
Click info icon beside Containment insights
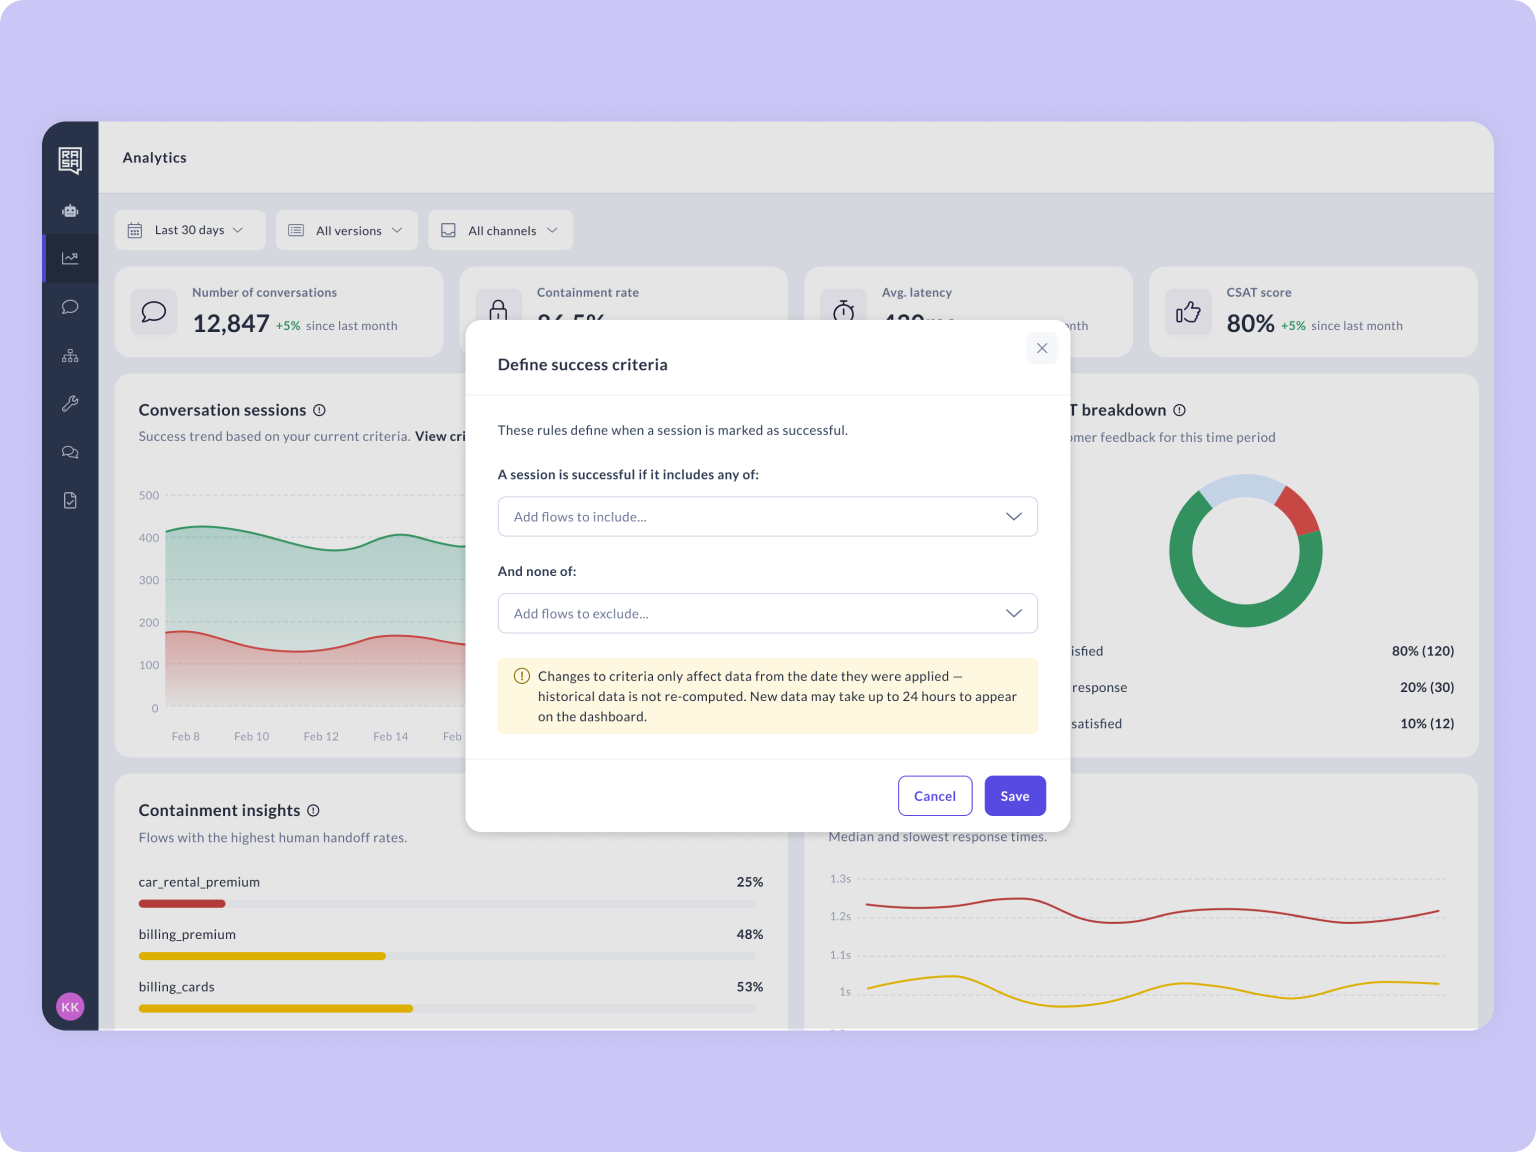tap(313, 810)
